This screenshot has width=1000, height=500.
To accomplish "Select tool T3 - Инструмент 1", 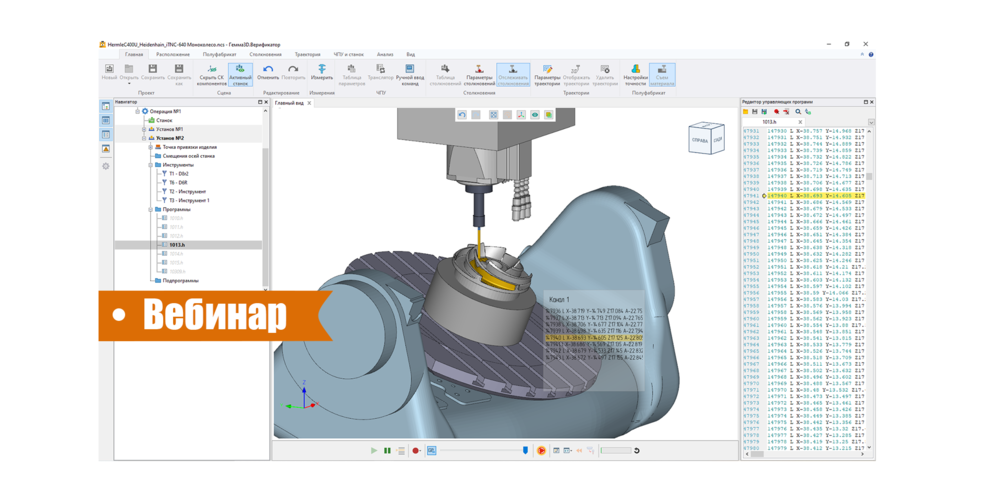I will coord(189,200).
